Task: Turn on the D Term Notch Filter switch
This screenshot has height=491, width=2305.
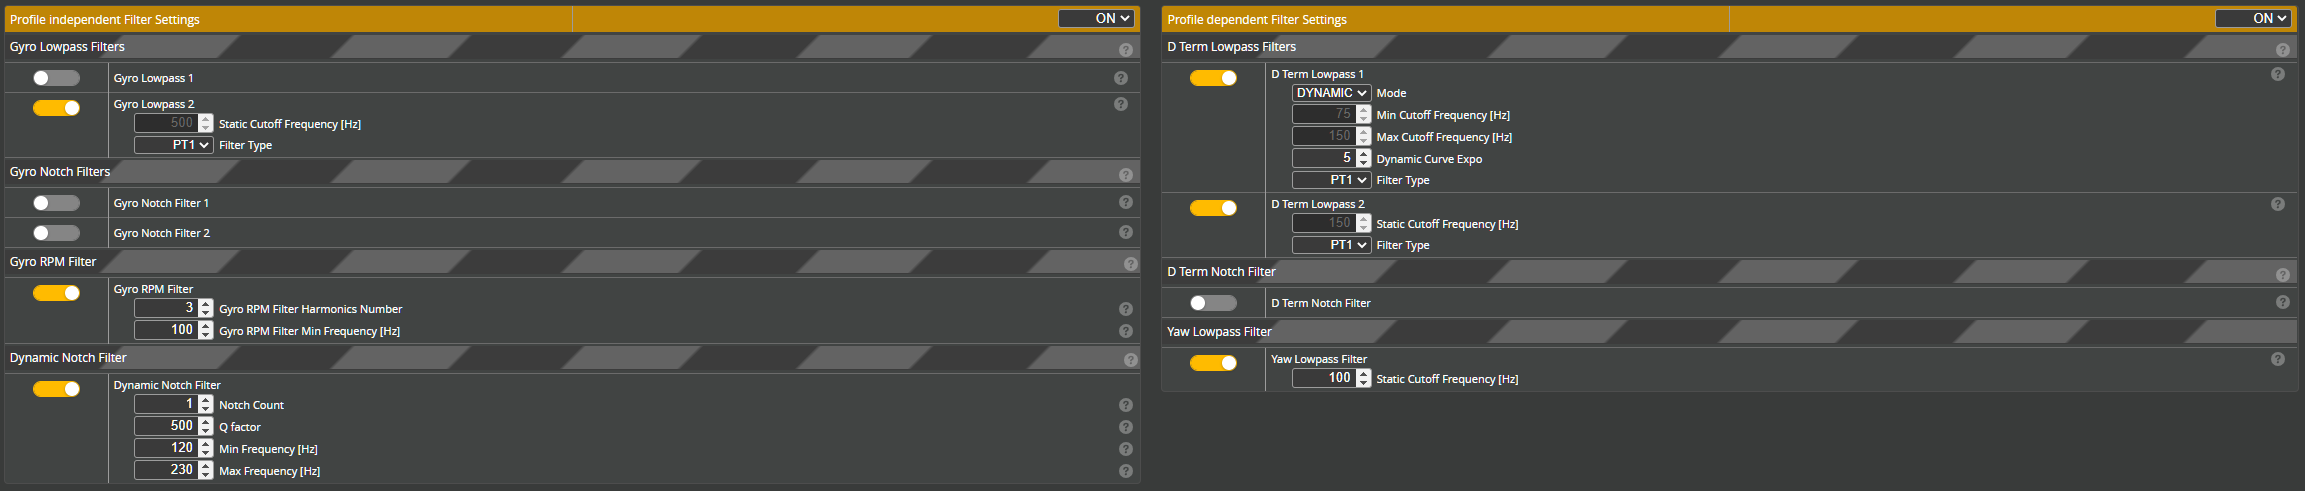Action: (1213, 303)
